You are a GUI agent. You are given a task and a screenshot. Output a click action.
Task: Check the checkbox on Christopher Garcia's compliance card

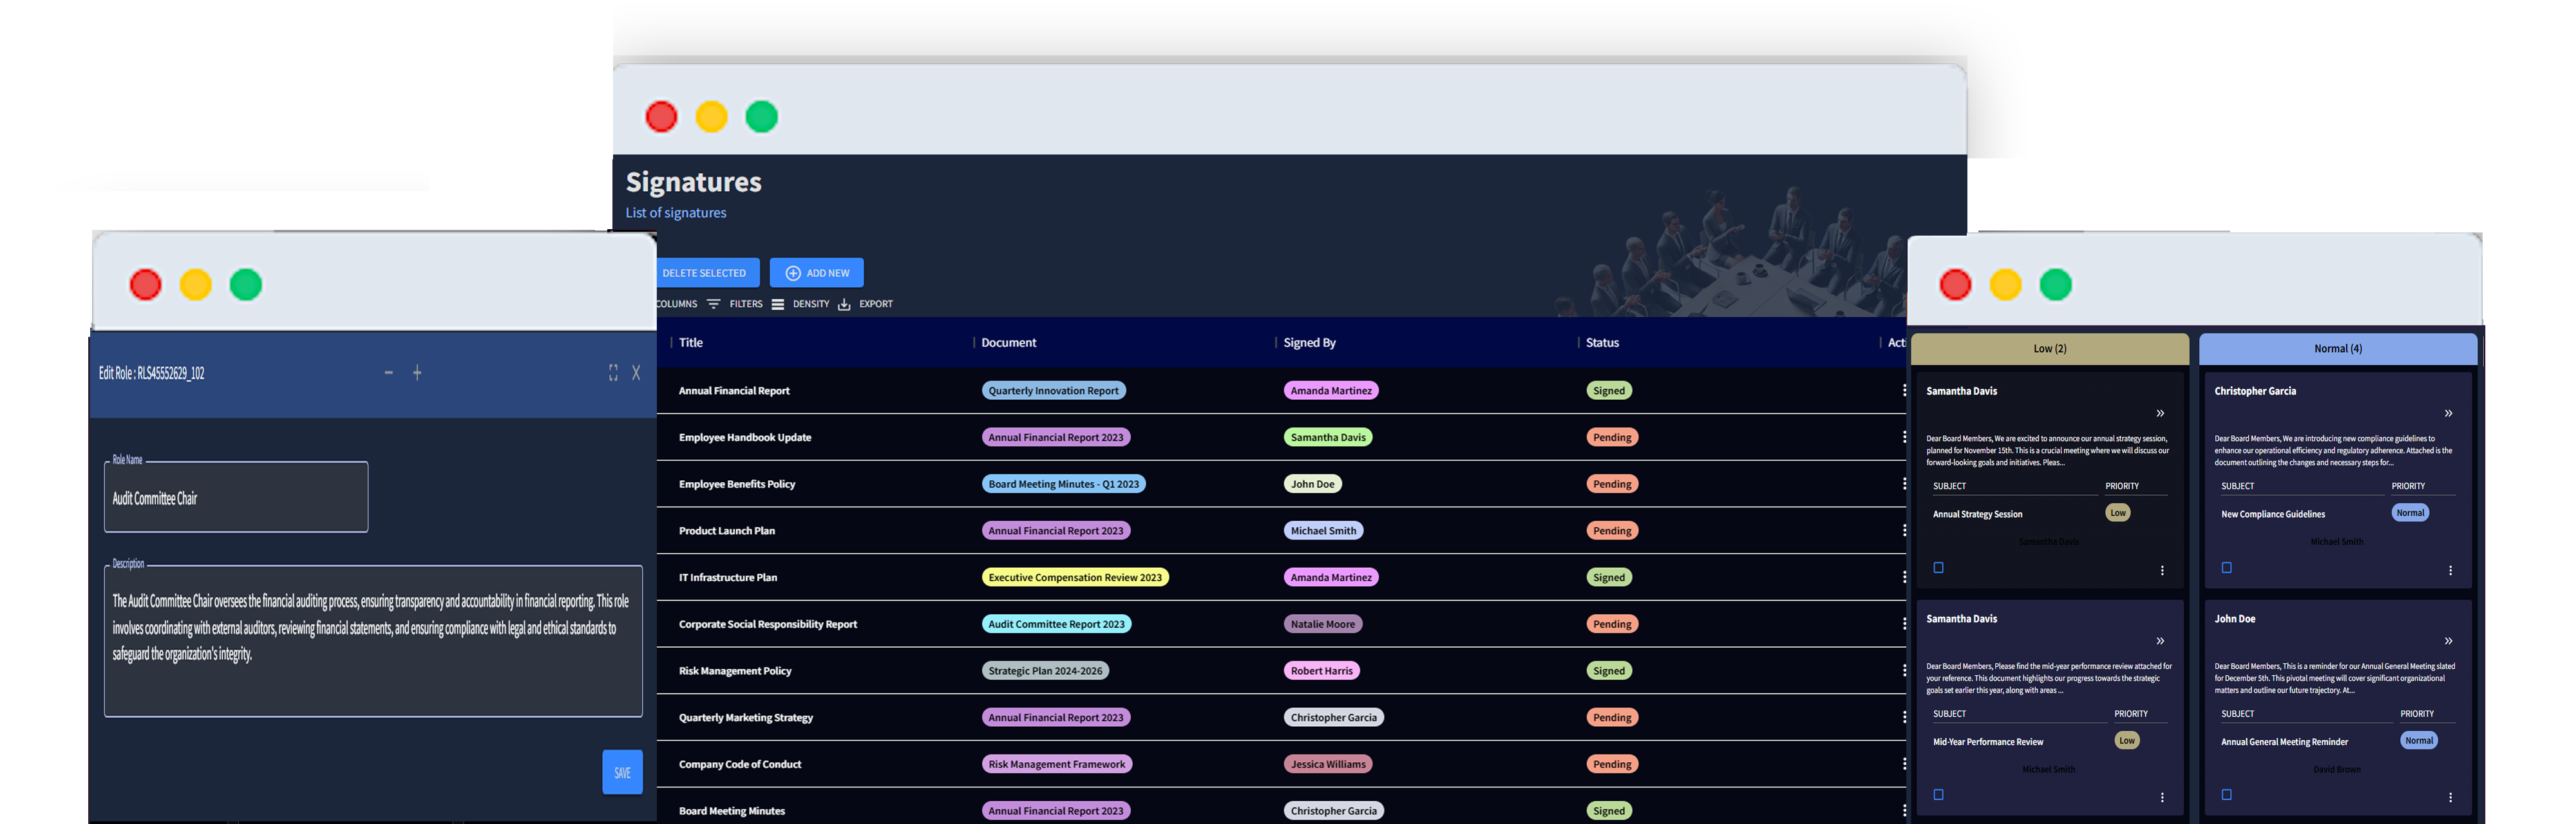pos(2226,568)
